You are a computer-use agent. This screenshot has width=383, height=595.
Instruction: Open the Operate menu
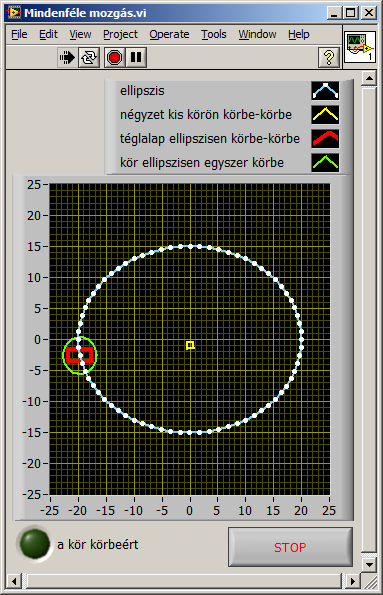[169, 35]
